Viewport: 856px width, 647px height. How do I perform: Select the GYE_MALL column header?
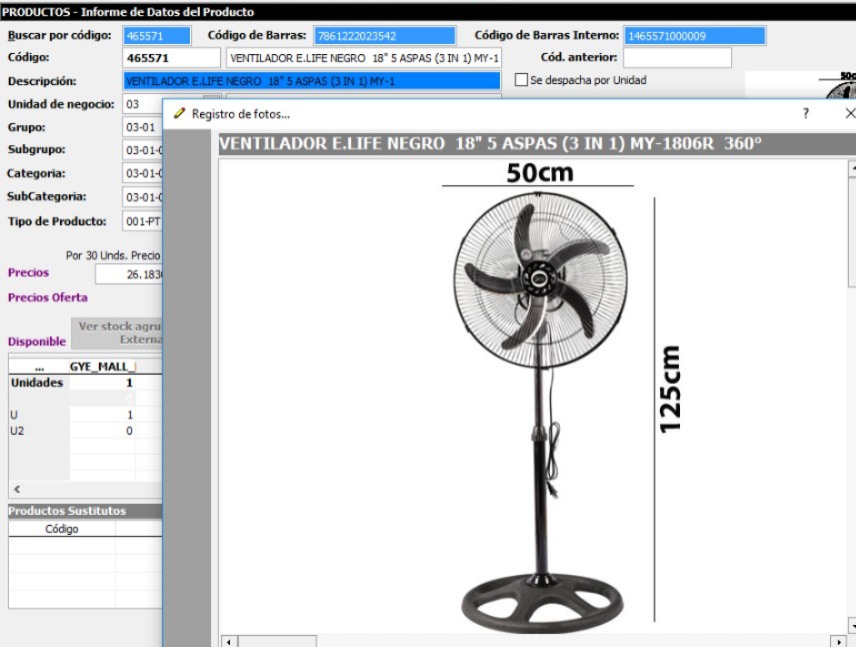pos(101,366)
